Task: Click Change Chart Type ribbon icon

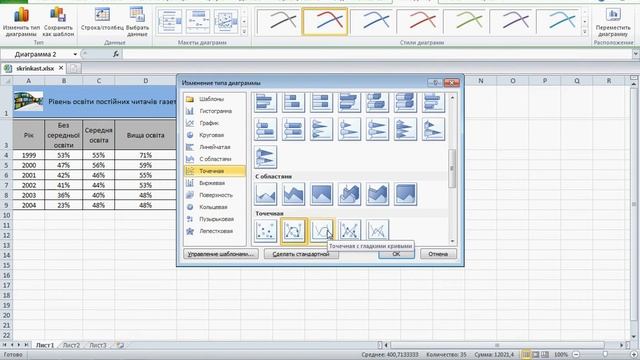Action: (x=21, y=22)
